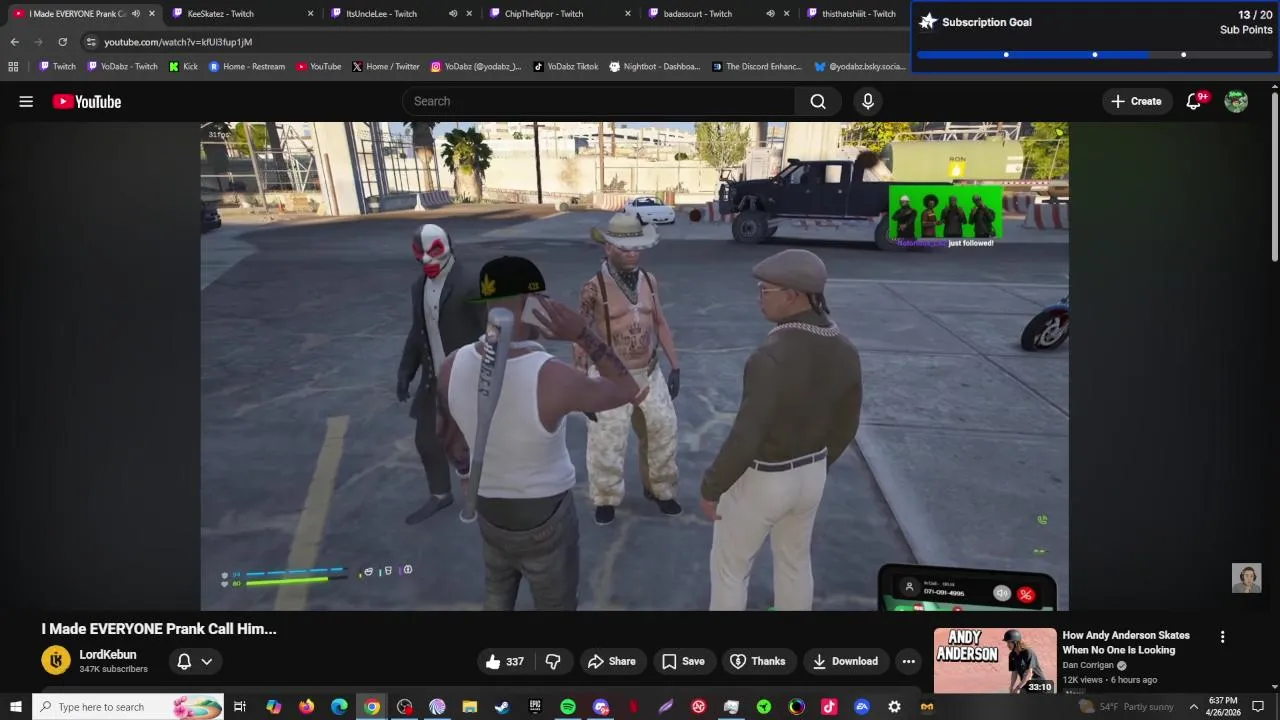Open Microsoft Edge from taskbar
The width and height of the screenshot is (1280, 720).
339,707
